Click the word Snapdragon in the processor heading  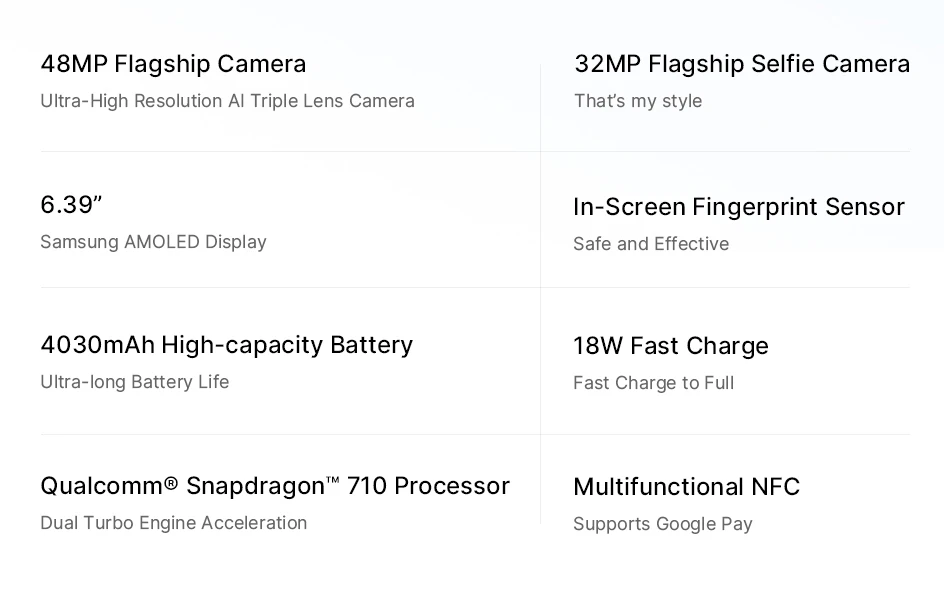click(x=255, y=486)
